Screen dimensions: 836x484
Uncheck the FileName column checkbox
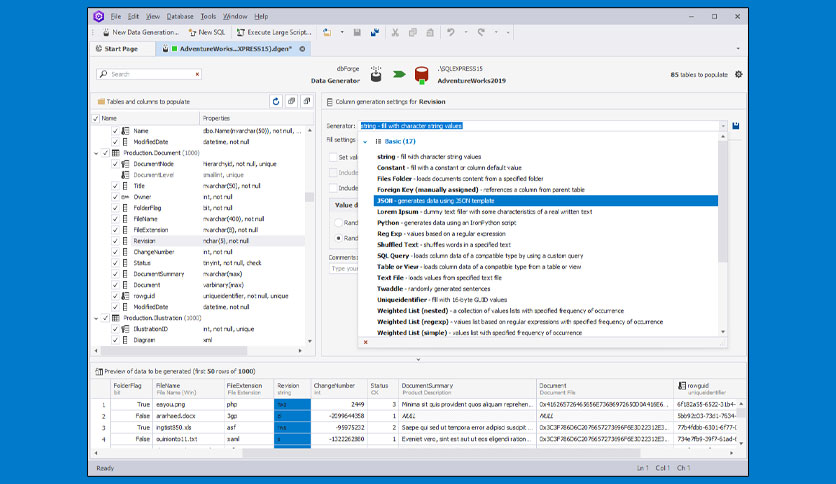115,219
